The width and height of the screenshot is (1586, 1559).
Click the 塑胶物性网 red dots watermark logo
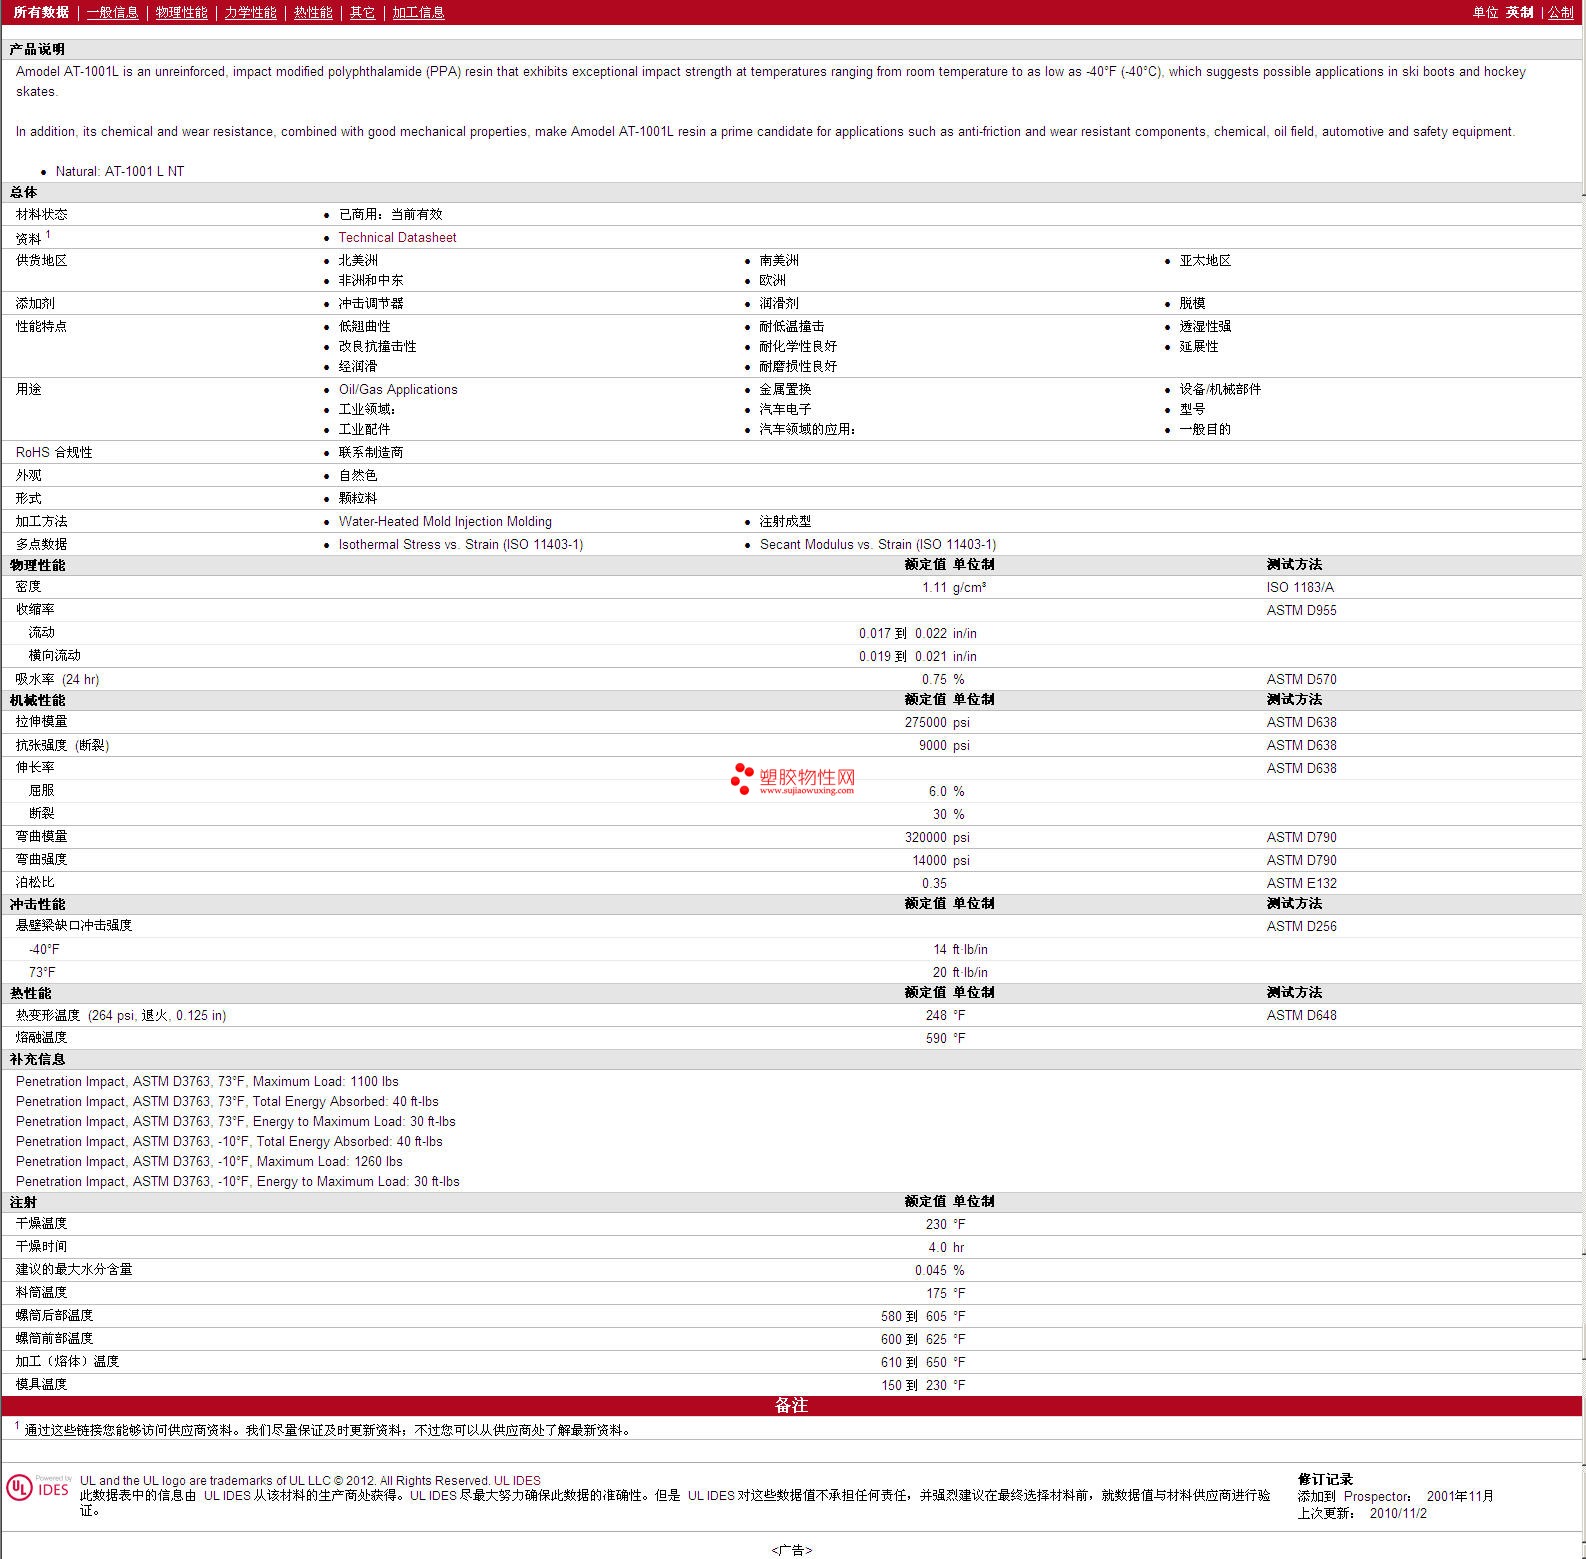click(x=742, y=778)
